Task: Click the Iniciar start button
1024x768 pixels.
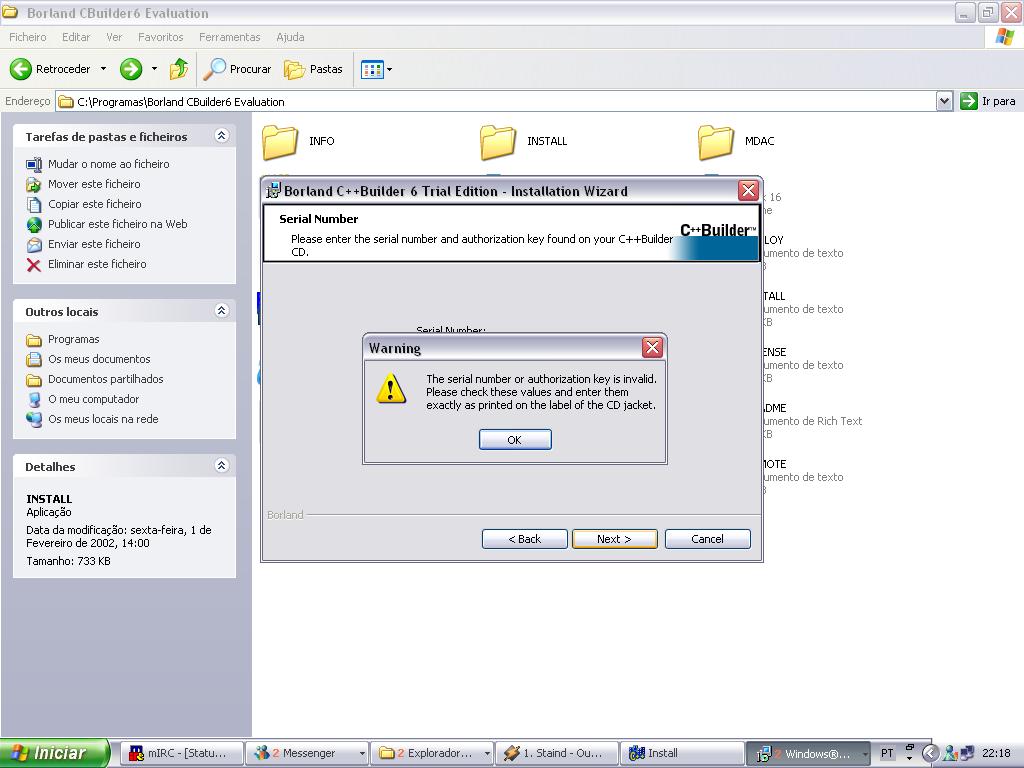Action: tap(55, 753)
